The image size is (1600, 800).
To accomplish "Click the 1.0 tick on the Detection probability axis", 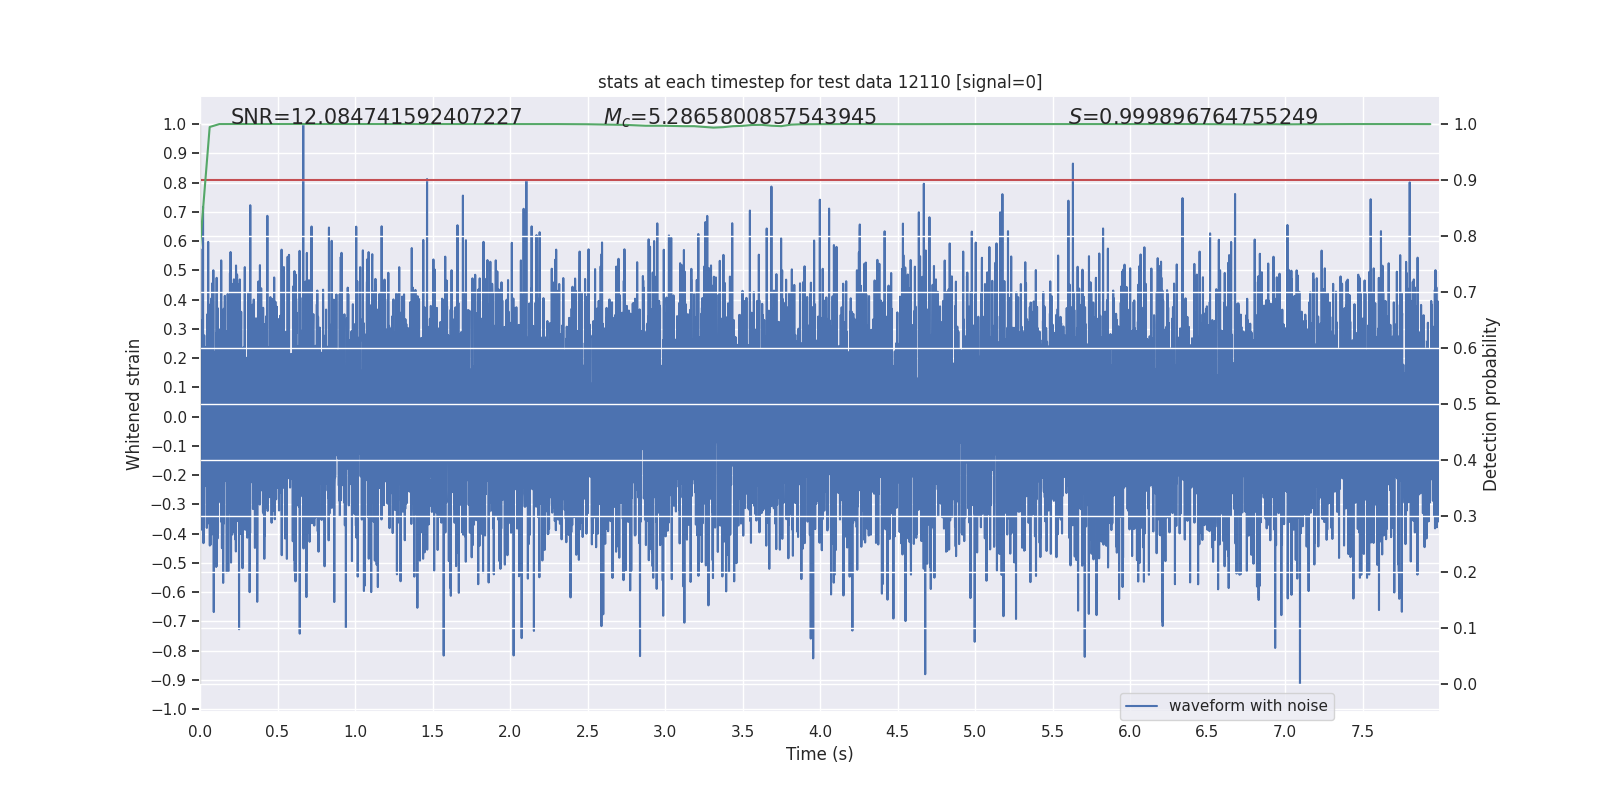I will click(x=1465, y=124).
